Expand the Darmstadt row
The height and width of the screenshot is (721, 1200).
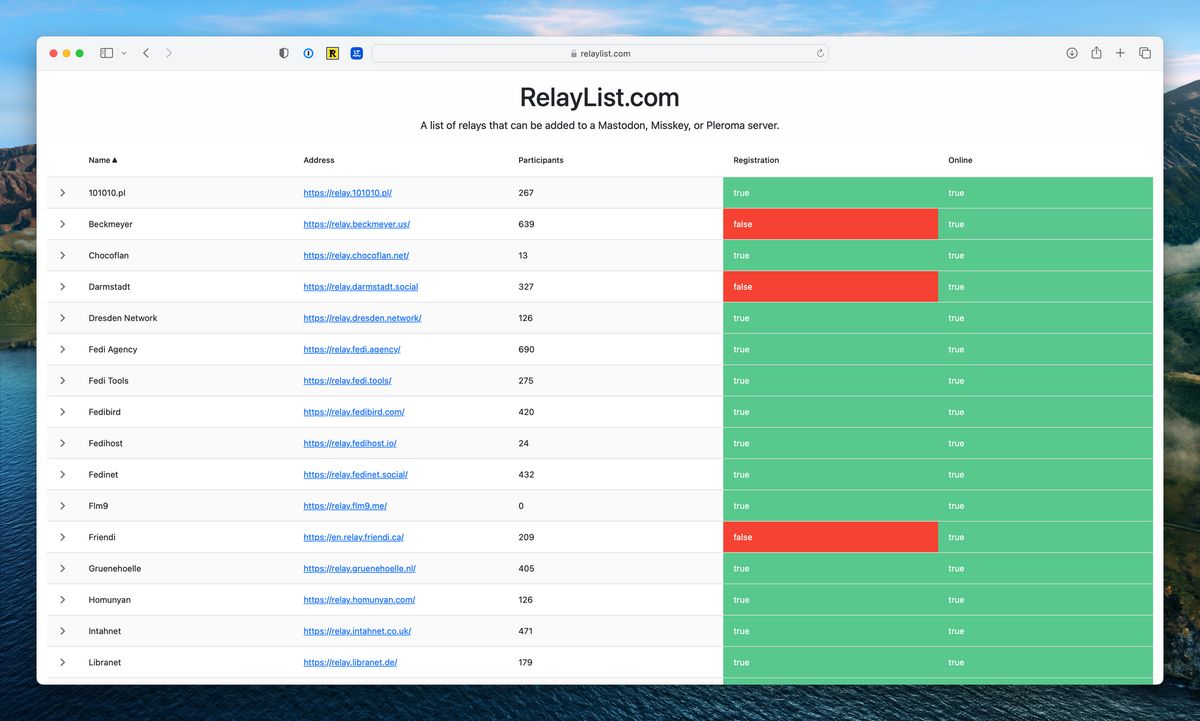point(62,287)
